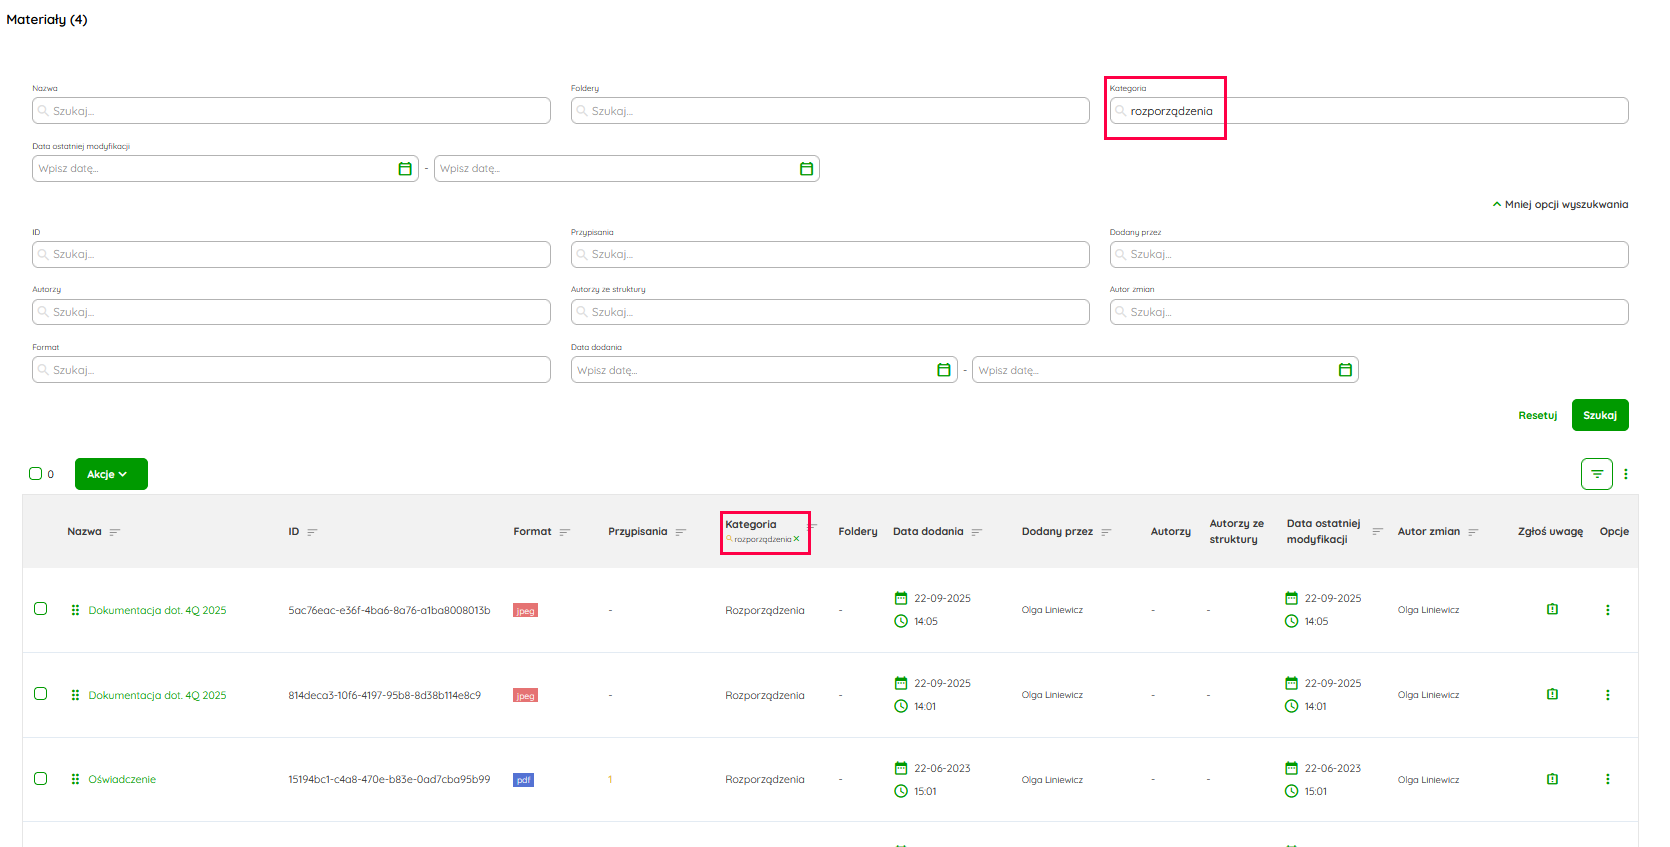Screen dimensions: 1670x847
Task: Expand the Akcje dropdown
Action: pos(111,474)
